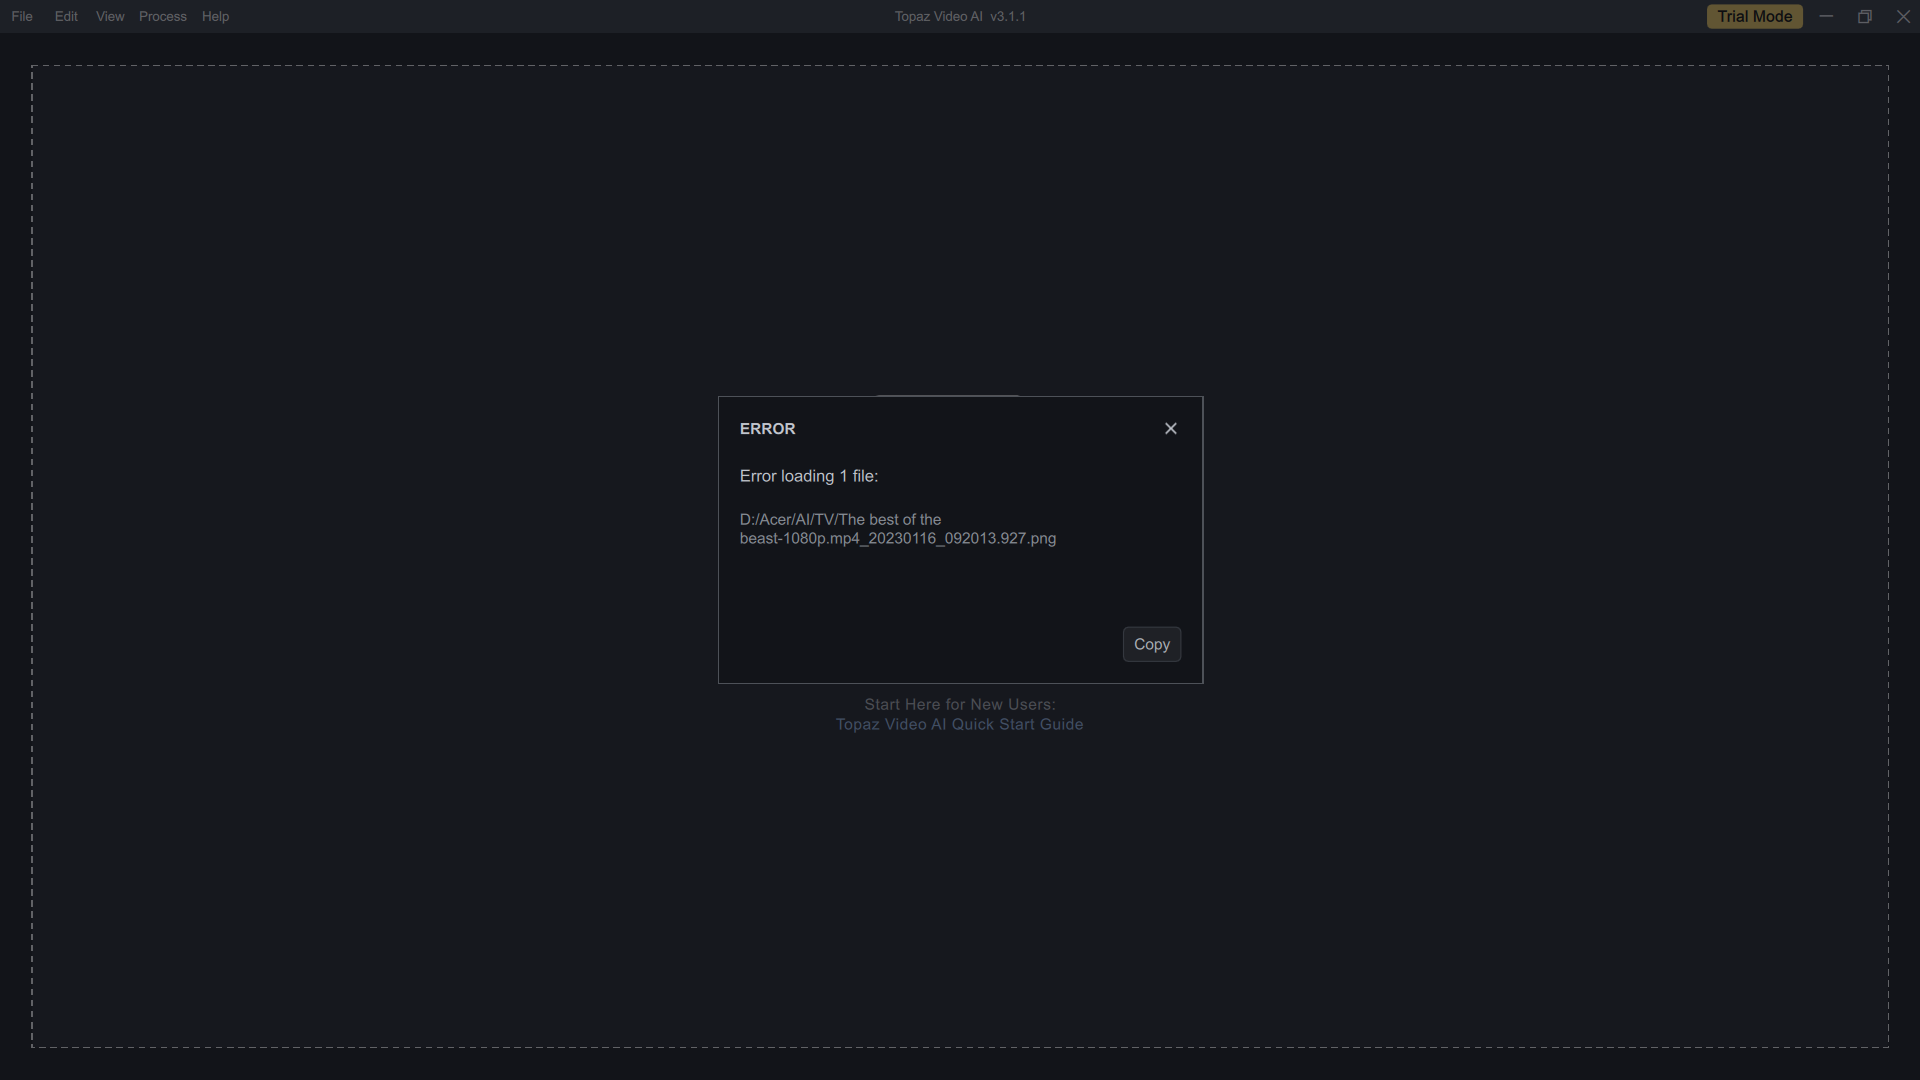Click the .png filename line in dialog
The width and height of the screenshot is (1920, 1080).
(897, 539)
